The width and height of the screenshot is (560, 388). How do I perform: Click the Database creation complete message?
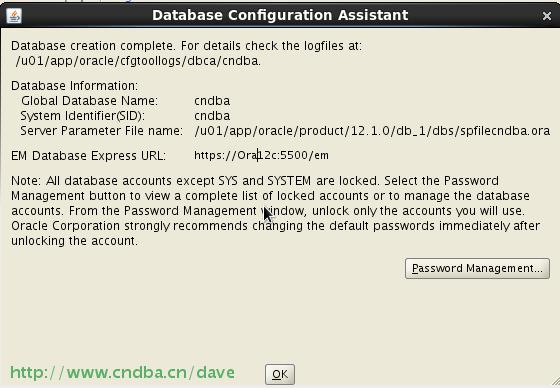tap(186, 46)
